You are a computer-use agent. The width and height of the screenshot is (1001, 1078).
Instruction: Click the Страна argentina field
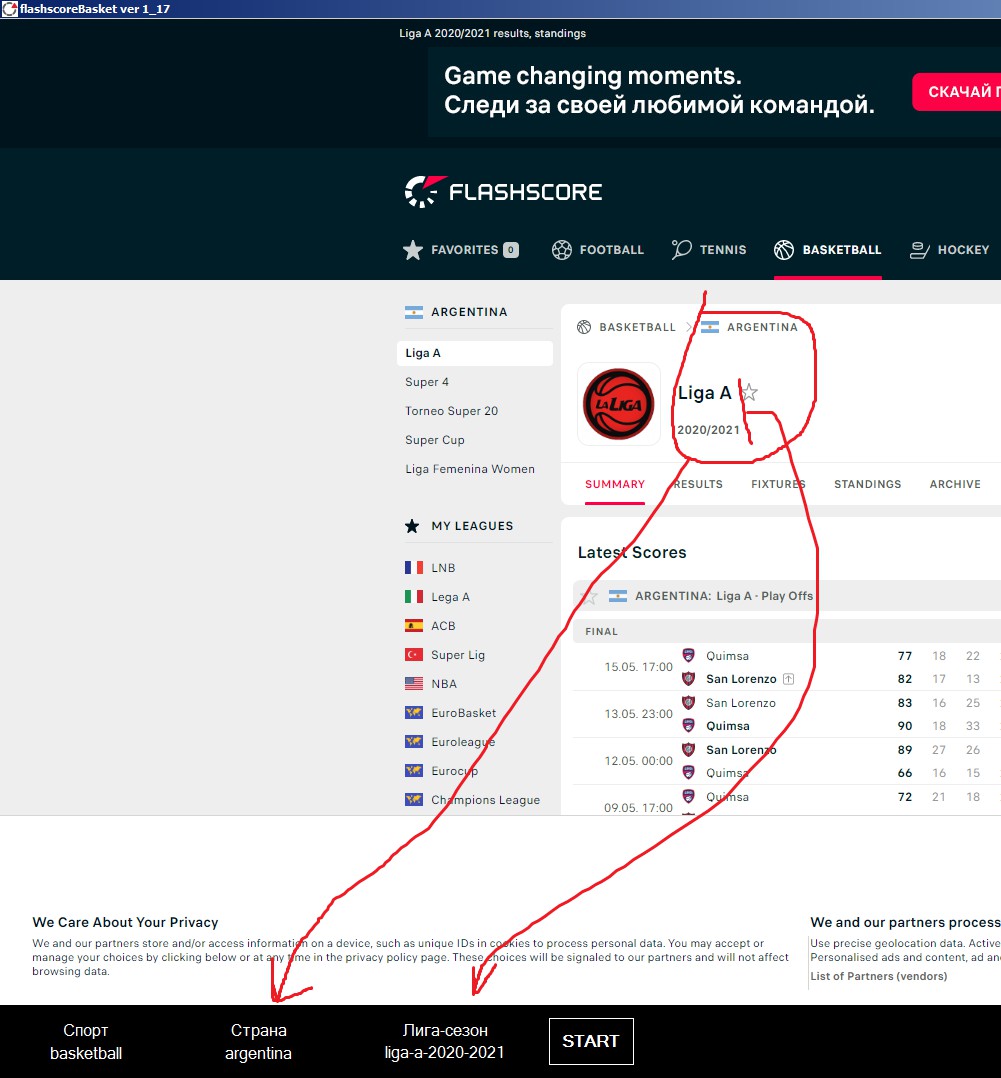click(x=258, y=1042)
